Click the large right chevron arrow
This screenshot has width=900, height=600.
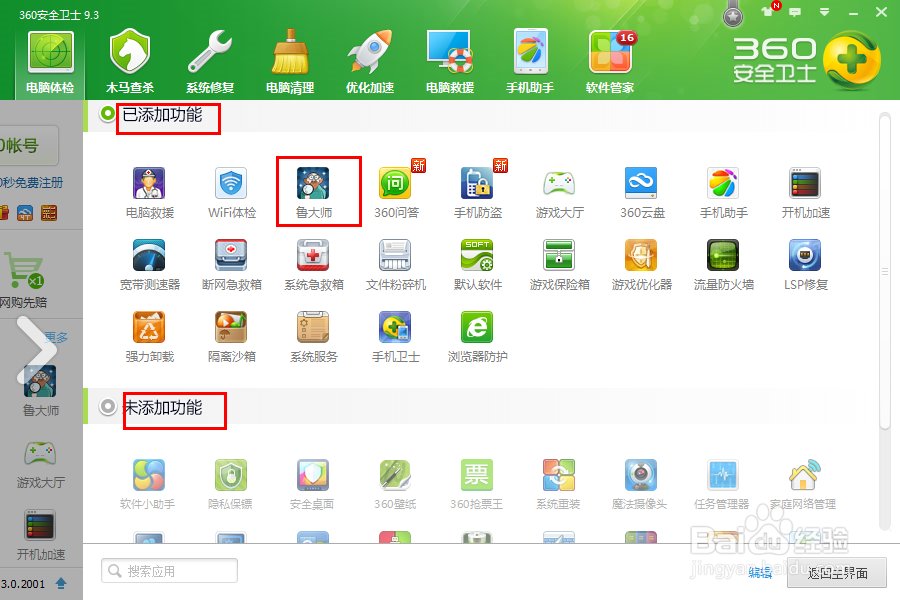(x=37, y=350)
